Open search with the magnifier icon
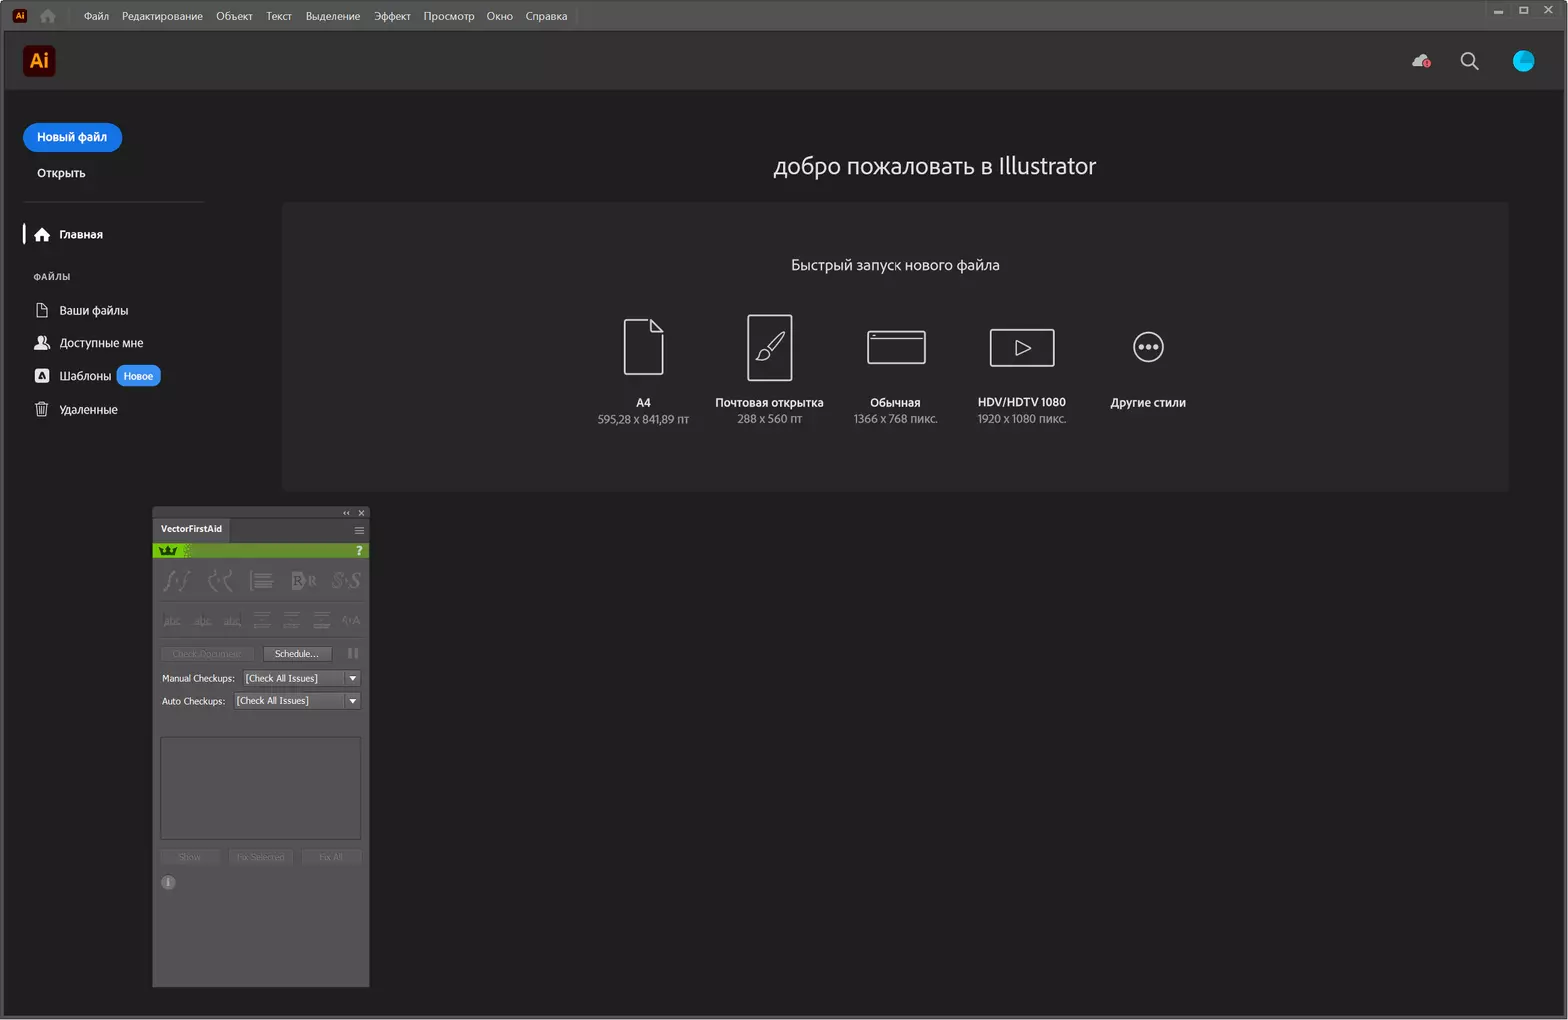This screenshot has width=1568, height=1020. coord(1469,61)
